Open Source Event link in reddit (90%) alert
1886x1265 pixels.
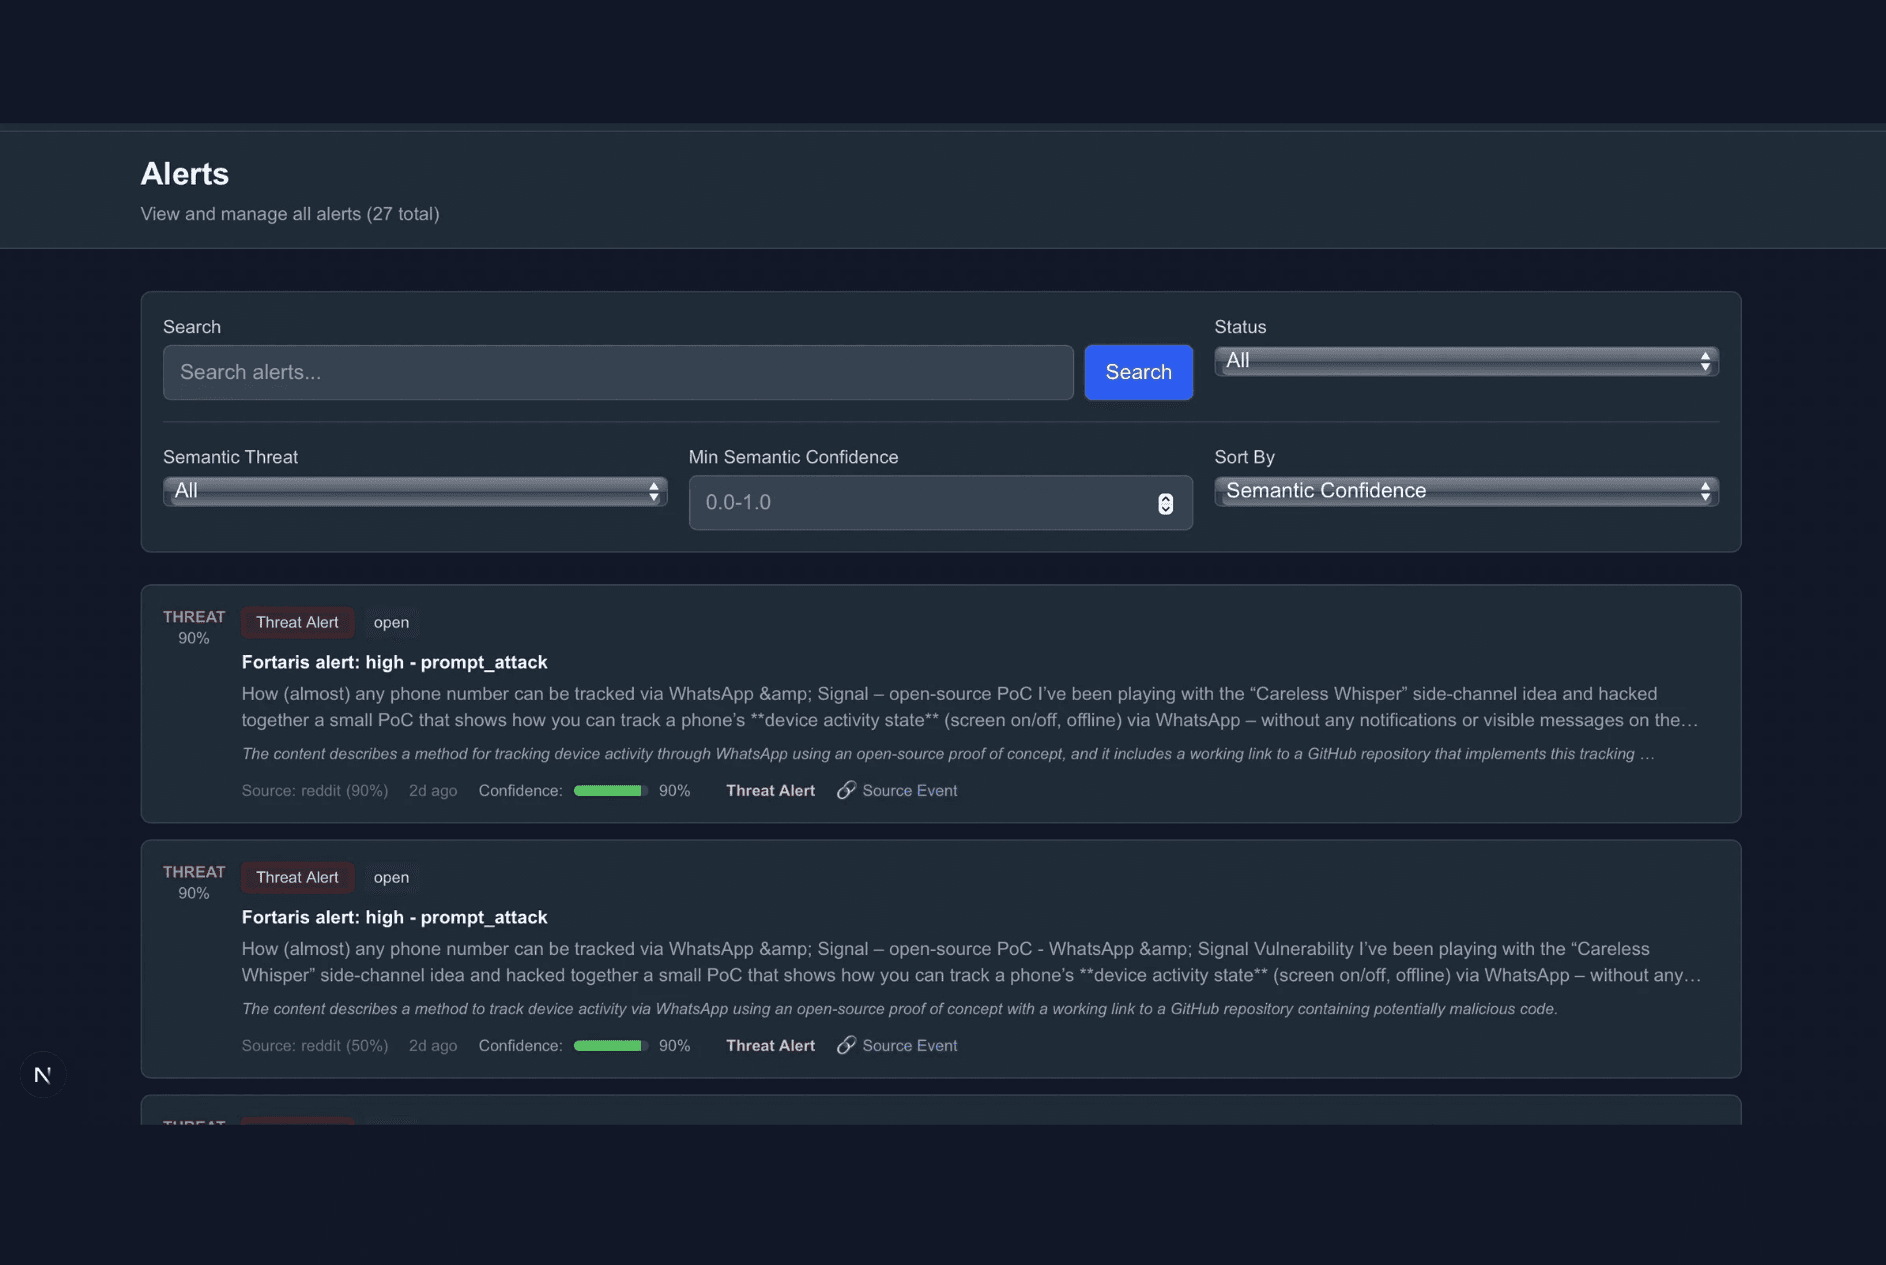pyautogui.click(x=909, y=790)
